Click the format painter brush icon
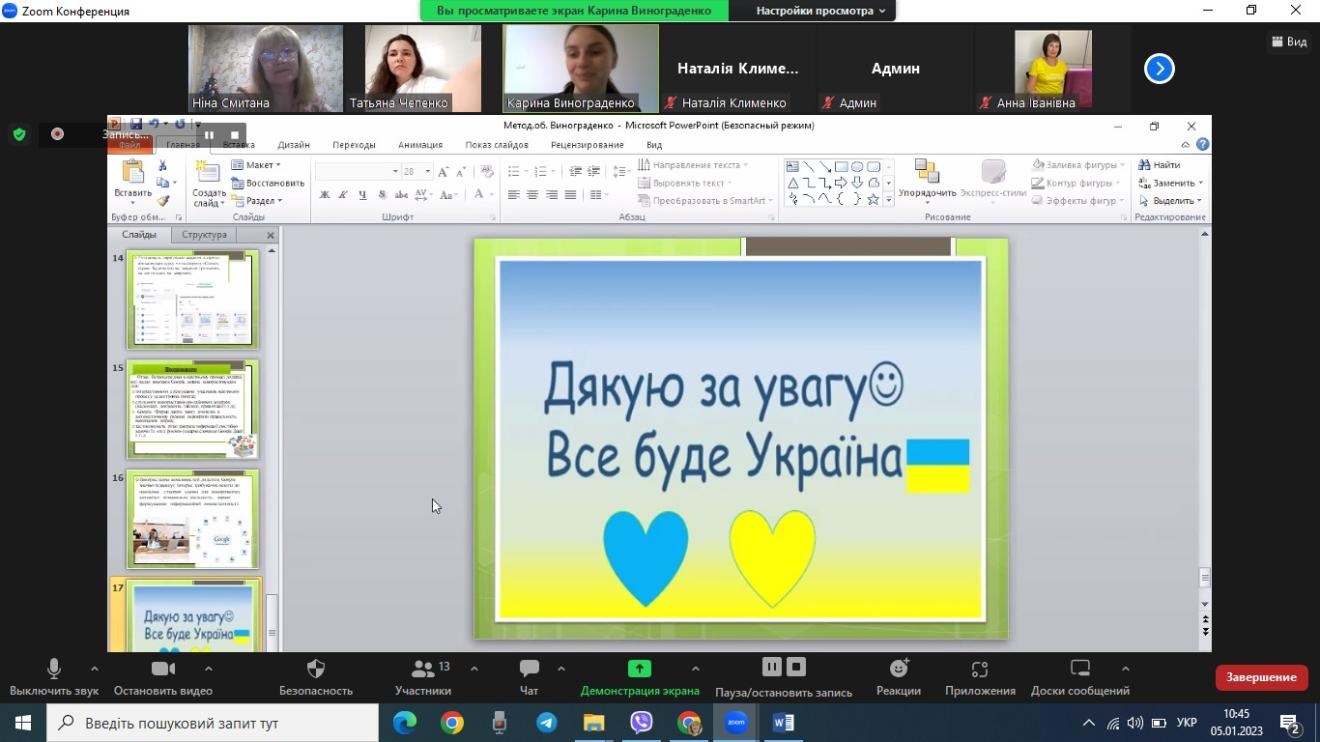Viewport: 1320px width, 742px height. click(163, 201)
